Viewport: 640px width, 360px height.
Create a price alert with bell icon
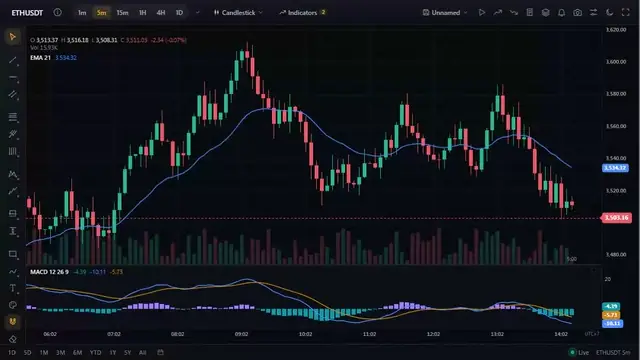click(x=562, y=13)
